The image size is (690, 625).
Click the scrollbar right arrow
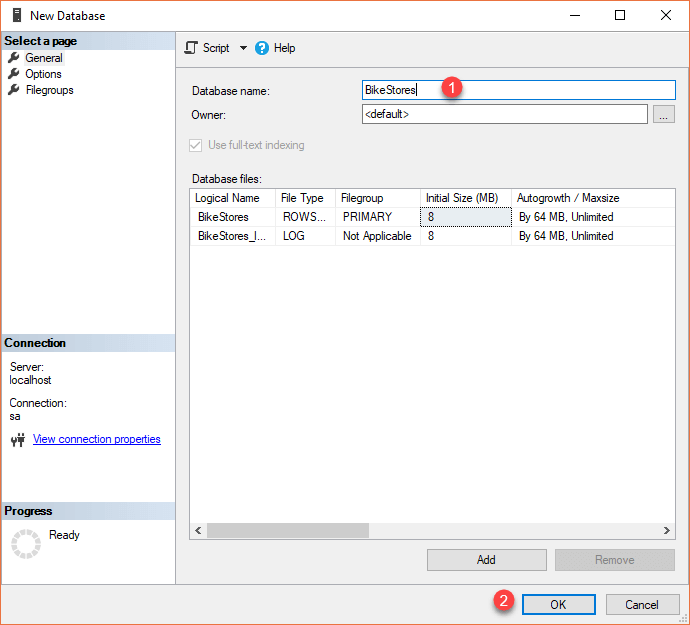coord(668,531)
